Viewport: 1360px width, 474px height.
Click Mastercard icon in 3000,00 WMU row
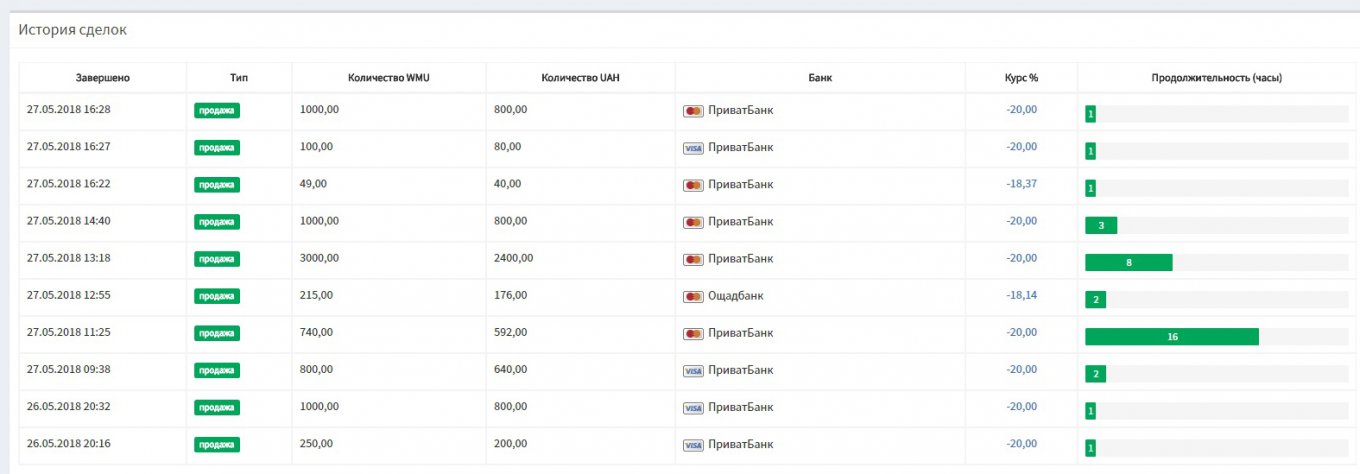[693, 260]
